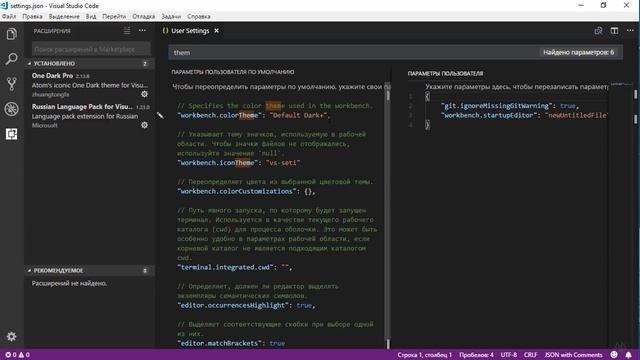Open gear menu for Russian Language Pack
The height and width of the screenshot is (360, 640).
point(144,125)
